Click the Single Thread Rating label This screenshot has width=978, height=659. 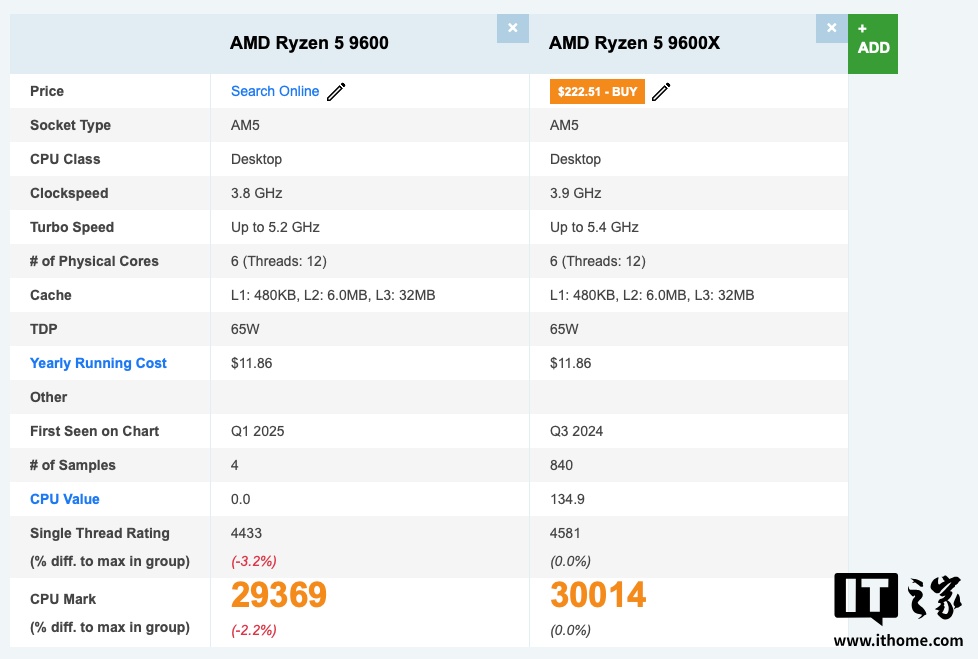click(100, 533)
